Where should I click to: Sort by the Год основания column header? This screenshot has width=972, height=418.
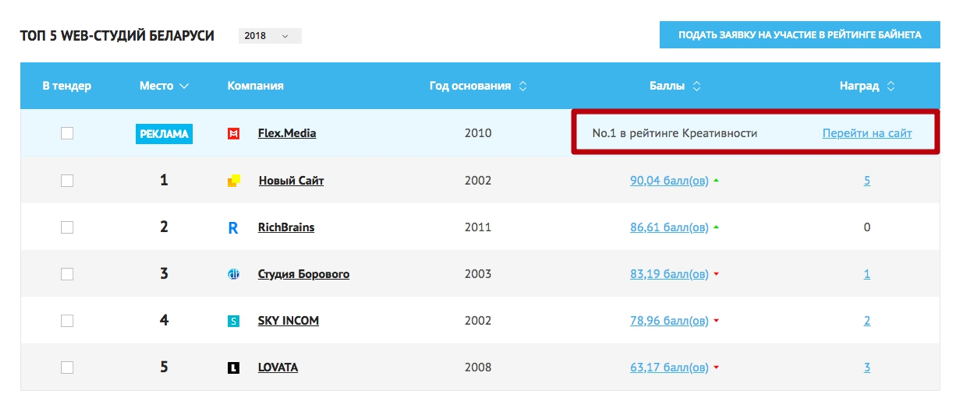[478, 86]
